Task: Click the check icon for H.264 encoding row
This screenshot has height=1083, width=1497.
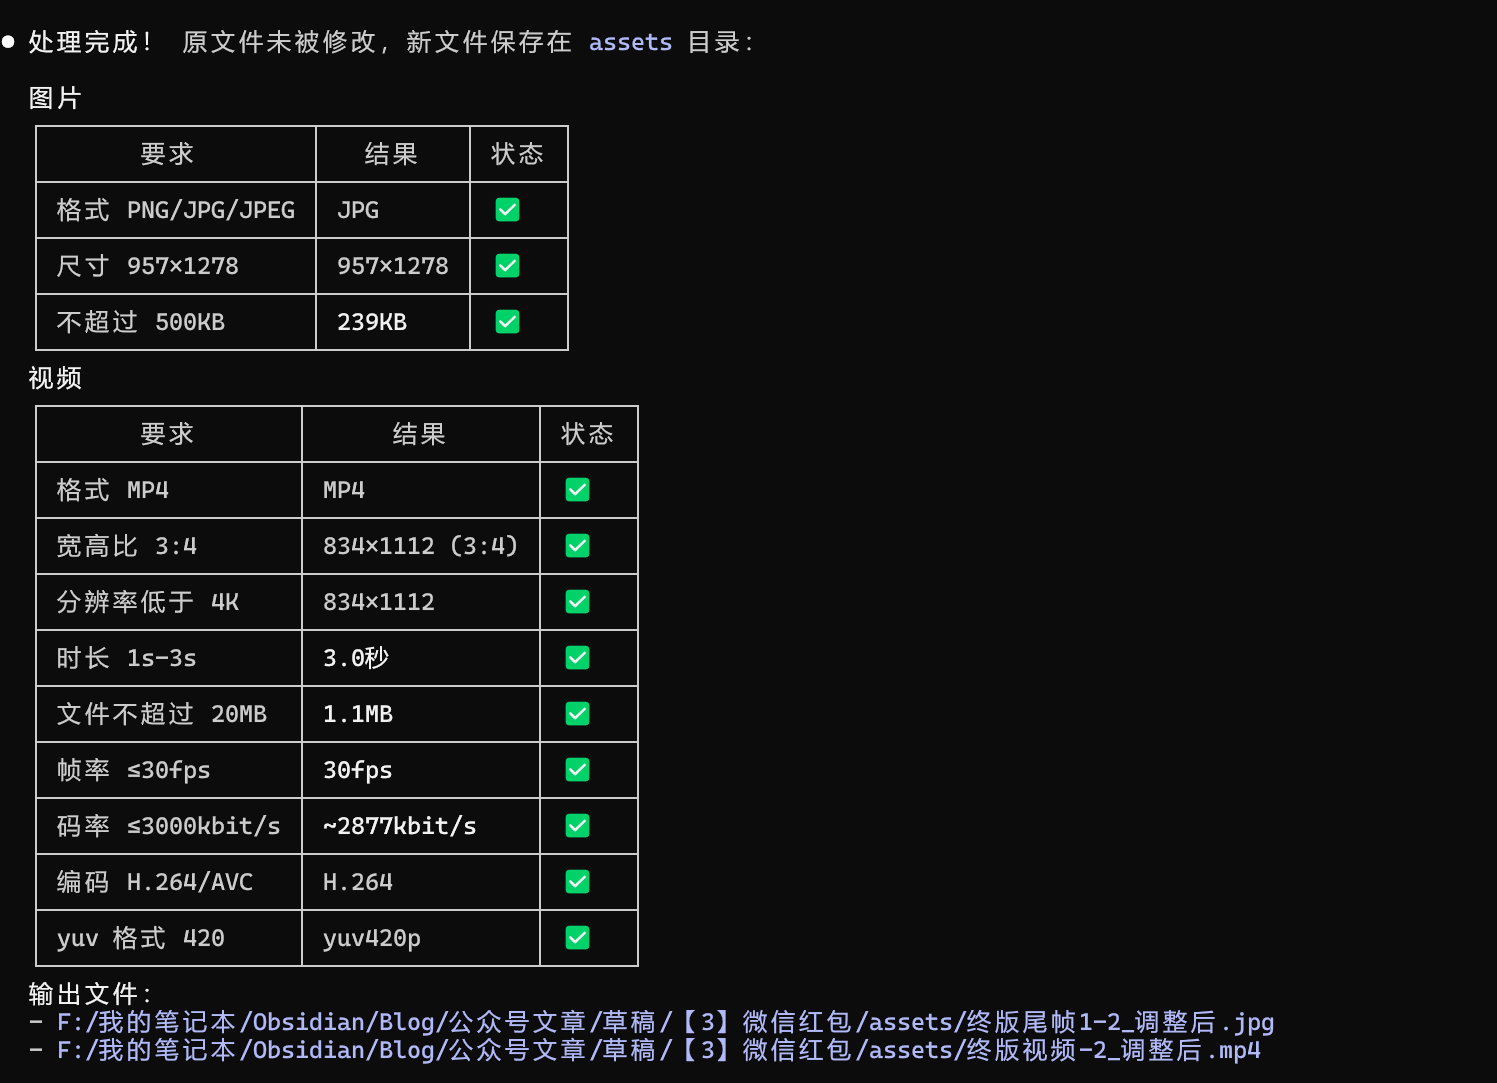Action: pyautogui.click(x=576, y=882)
